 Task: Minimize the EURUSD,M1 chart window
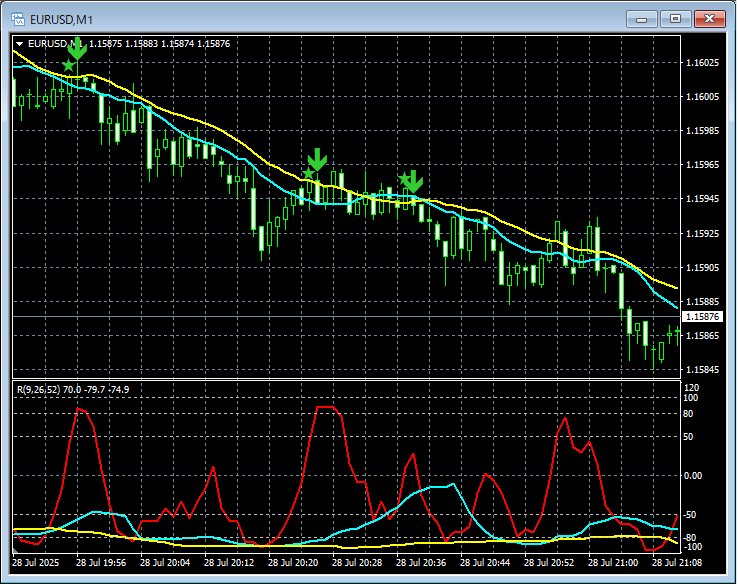pos(642,19)
